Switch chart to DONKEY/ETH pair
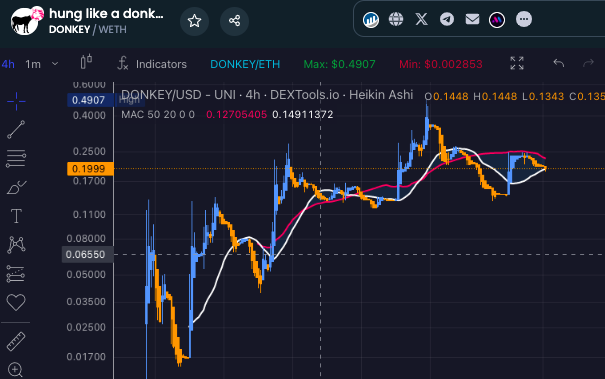605x379 pixels. (245, 64)
